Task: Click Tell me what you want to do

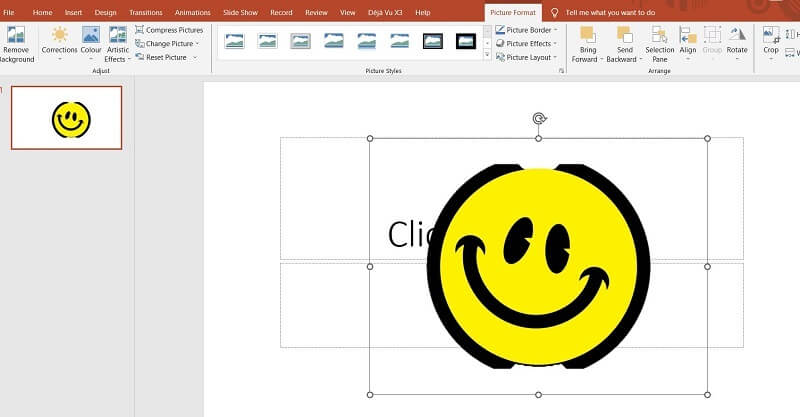Action: click(610, 12)
